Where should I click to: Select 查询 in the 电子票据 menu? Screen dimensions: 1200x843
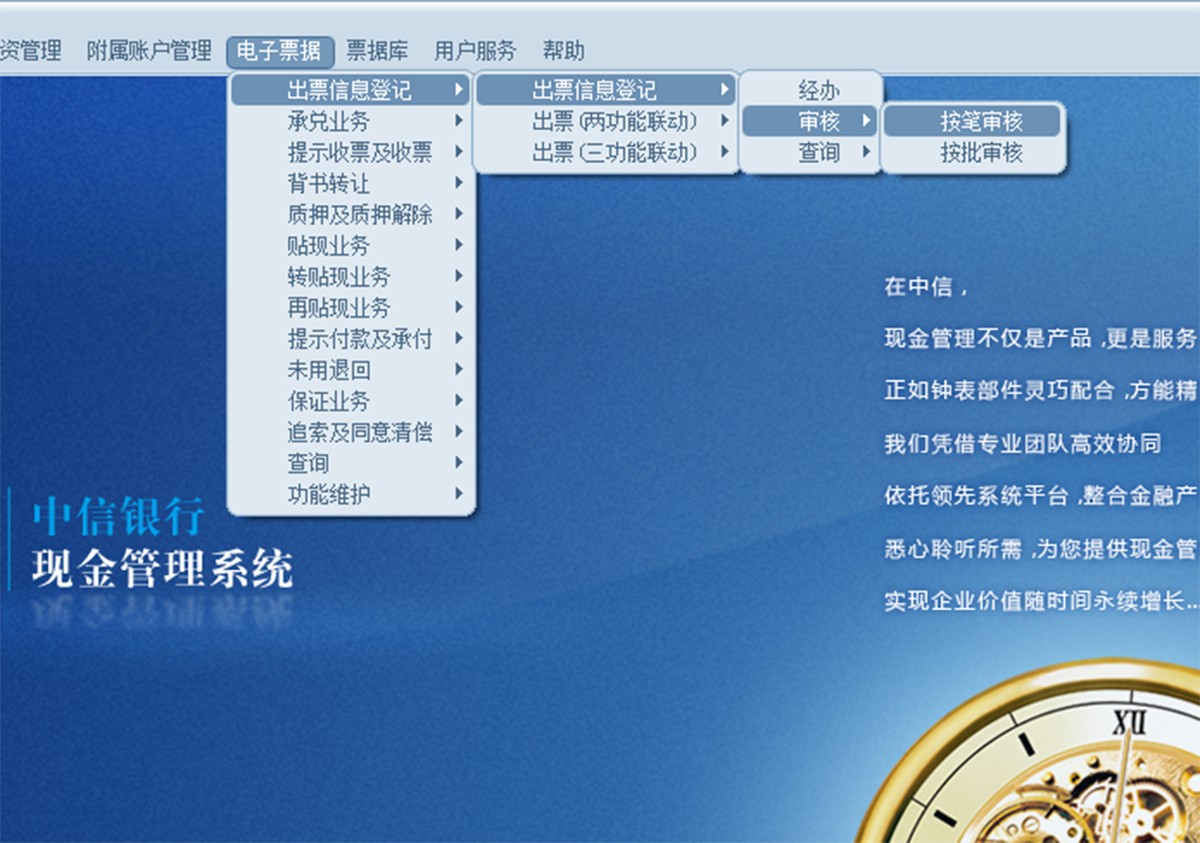[351, 462]
